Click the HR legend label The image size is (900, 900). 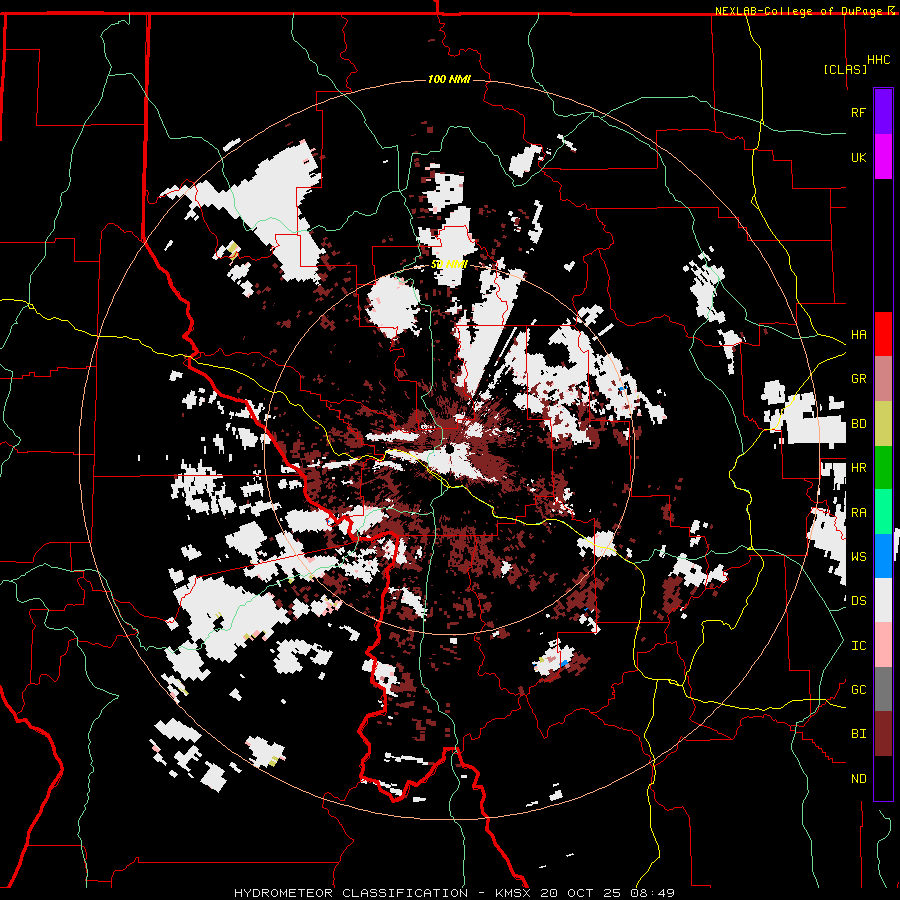tap(858, 468)
